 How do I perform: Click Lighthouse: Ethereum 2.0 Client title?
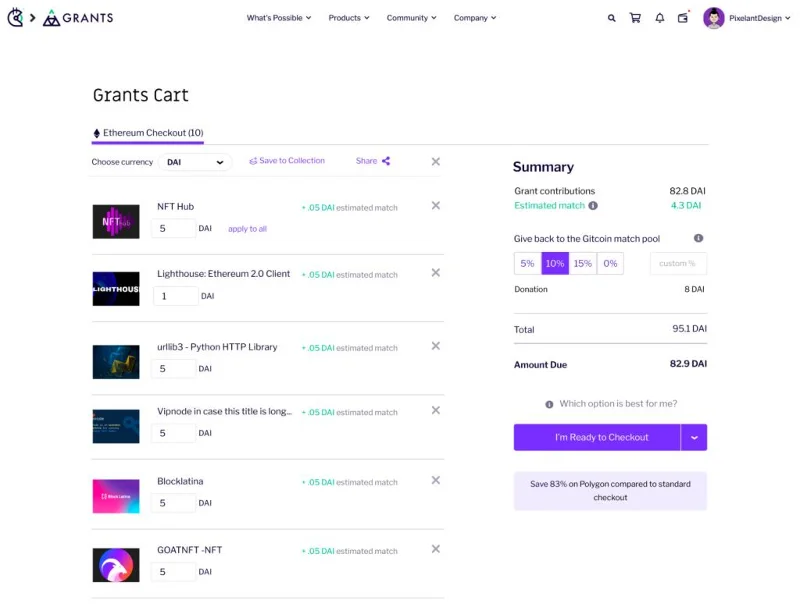click(x=223, y=274)
